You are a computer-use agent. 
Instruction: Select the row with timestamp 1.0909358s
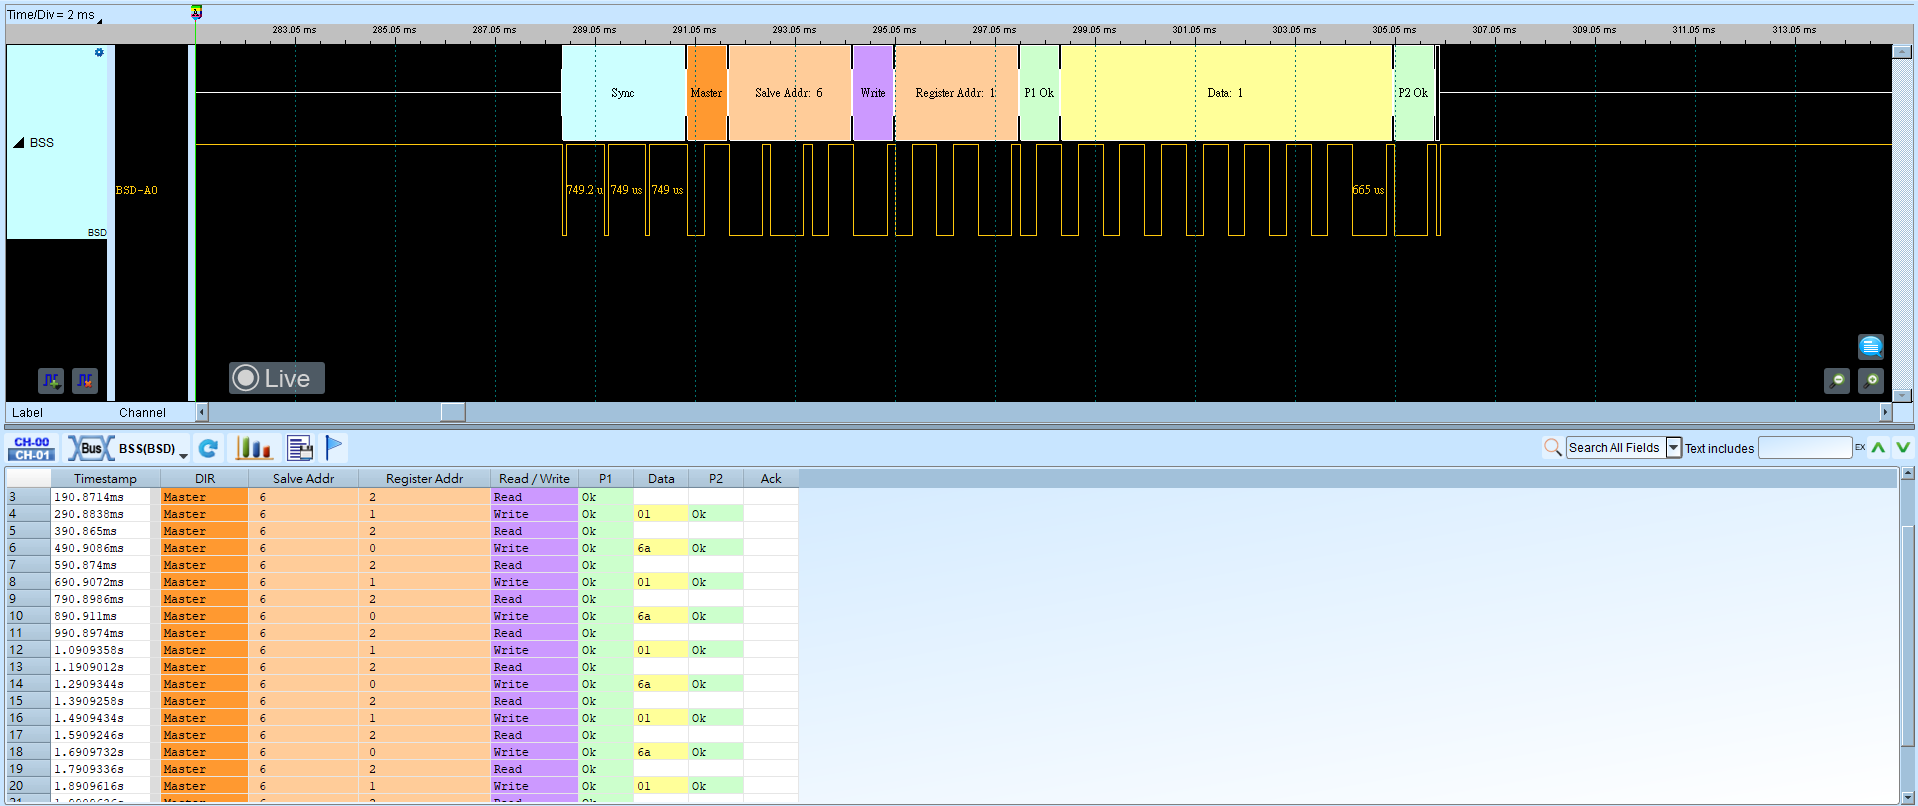[x=402, y=650]
